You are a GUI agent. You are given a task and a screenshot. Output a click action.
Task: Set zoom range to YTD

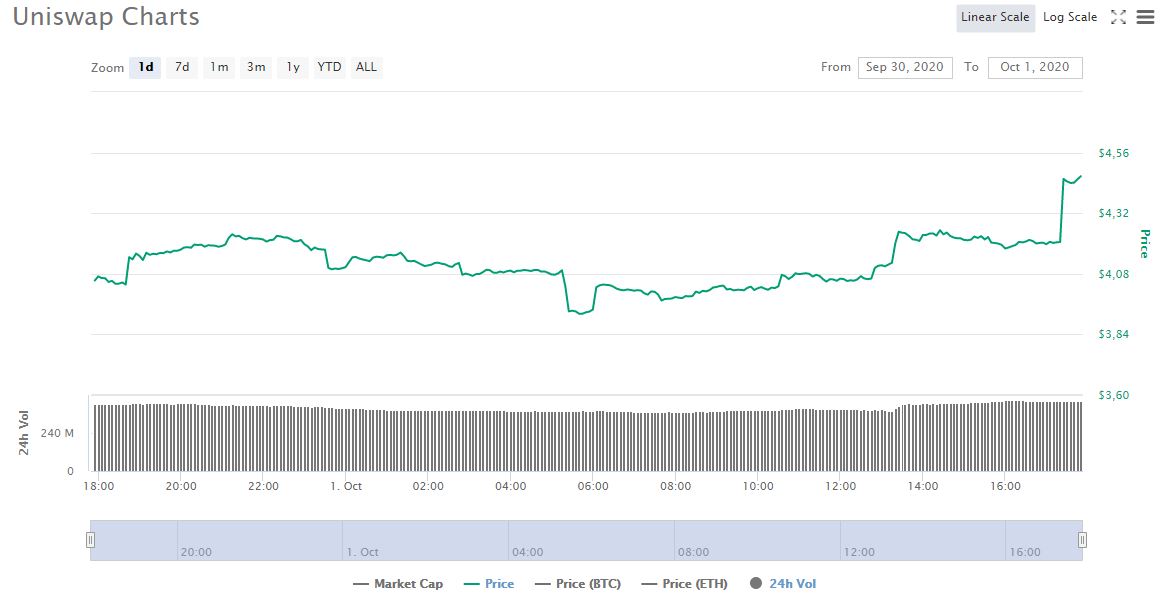coord(329,67)
